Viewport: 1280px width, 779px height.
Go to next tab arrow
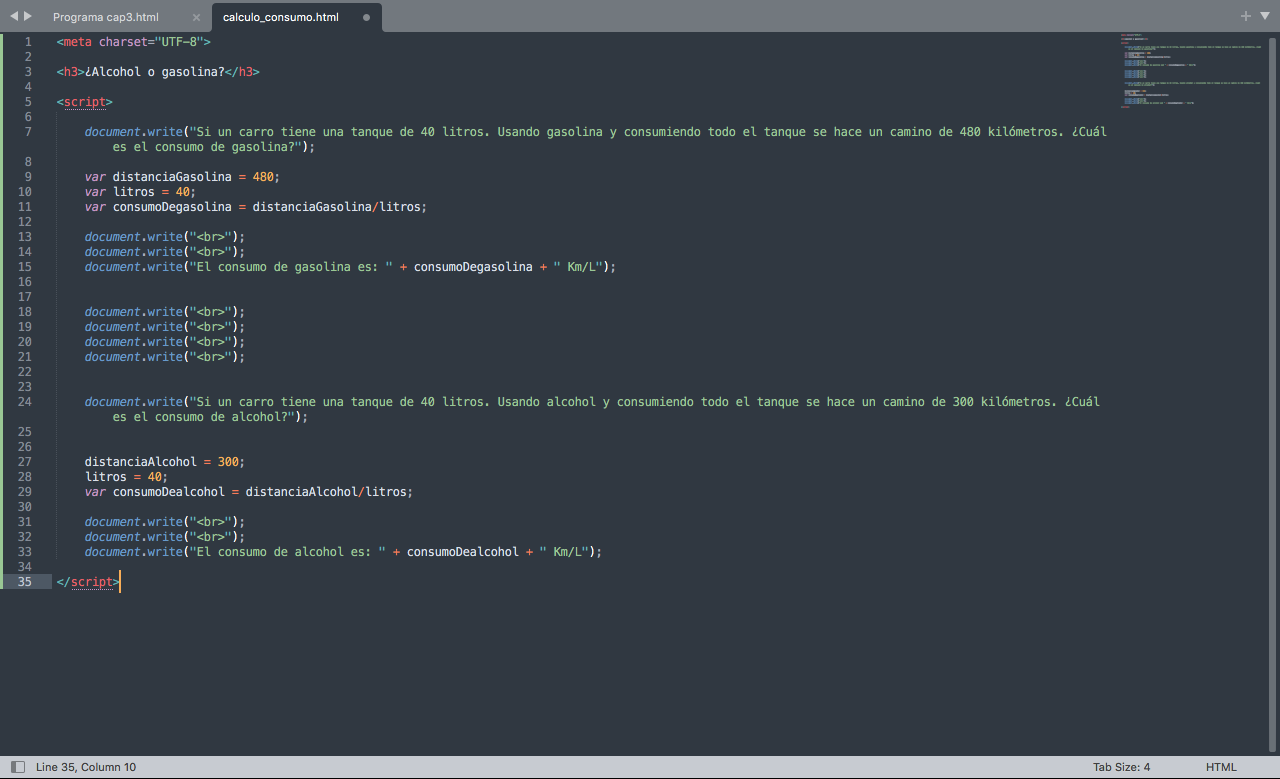[x=28, y=16]
